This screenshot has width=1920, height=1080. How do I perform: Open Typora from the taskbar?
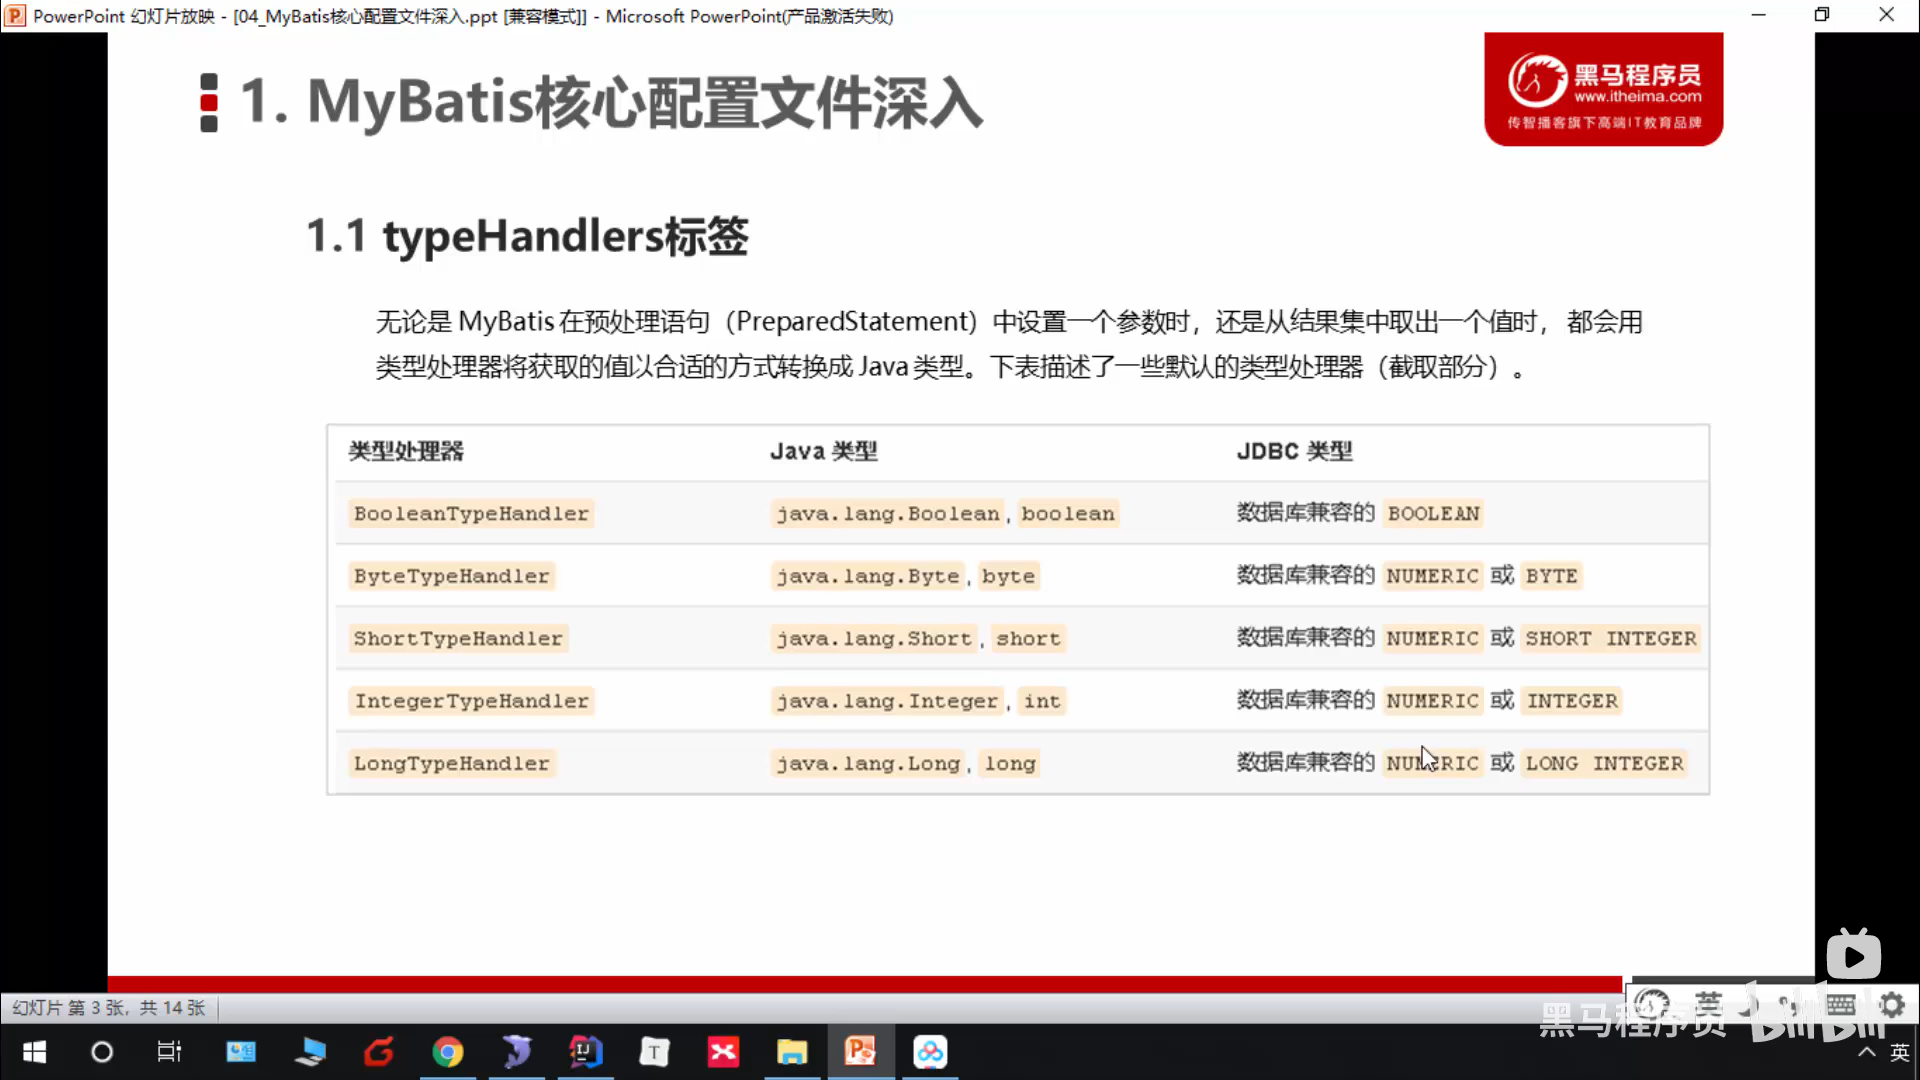(654, 1052)
